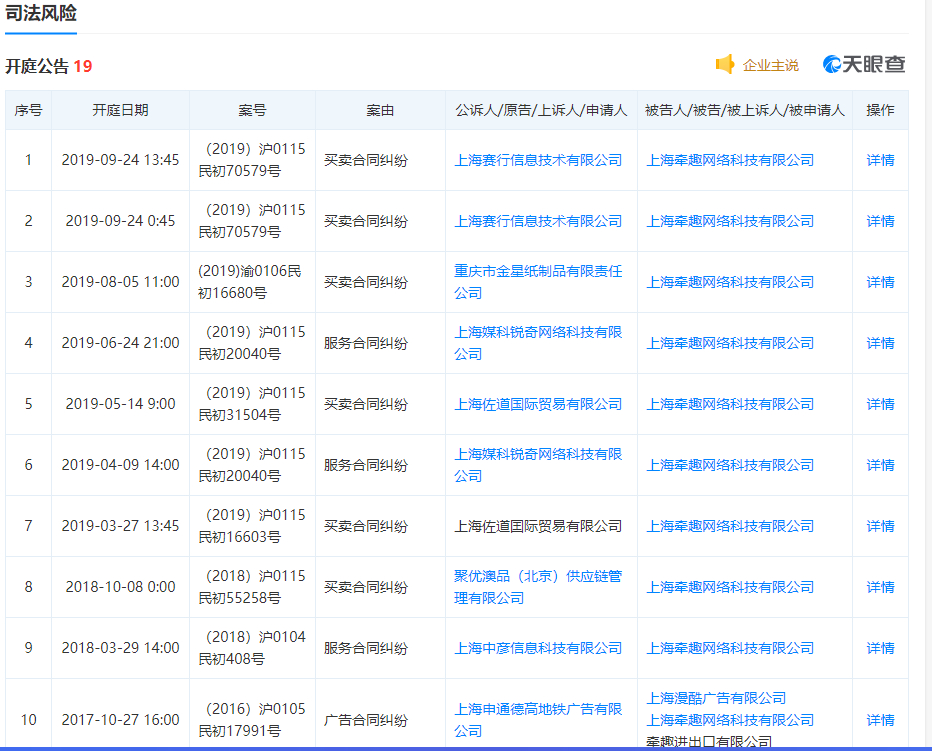Click the 案由 column header

pyautogui.click(x=380, y=110)
